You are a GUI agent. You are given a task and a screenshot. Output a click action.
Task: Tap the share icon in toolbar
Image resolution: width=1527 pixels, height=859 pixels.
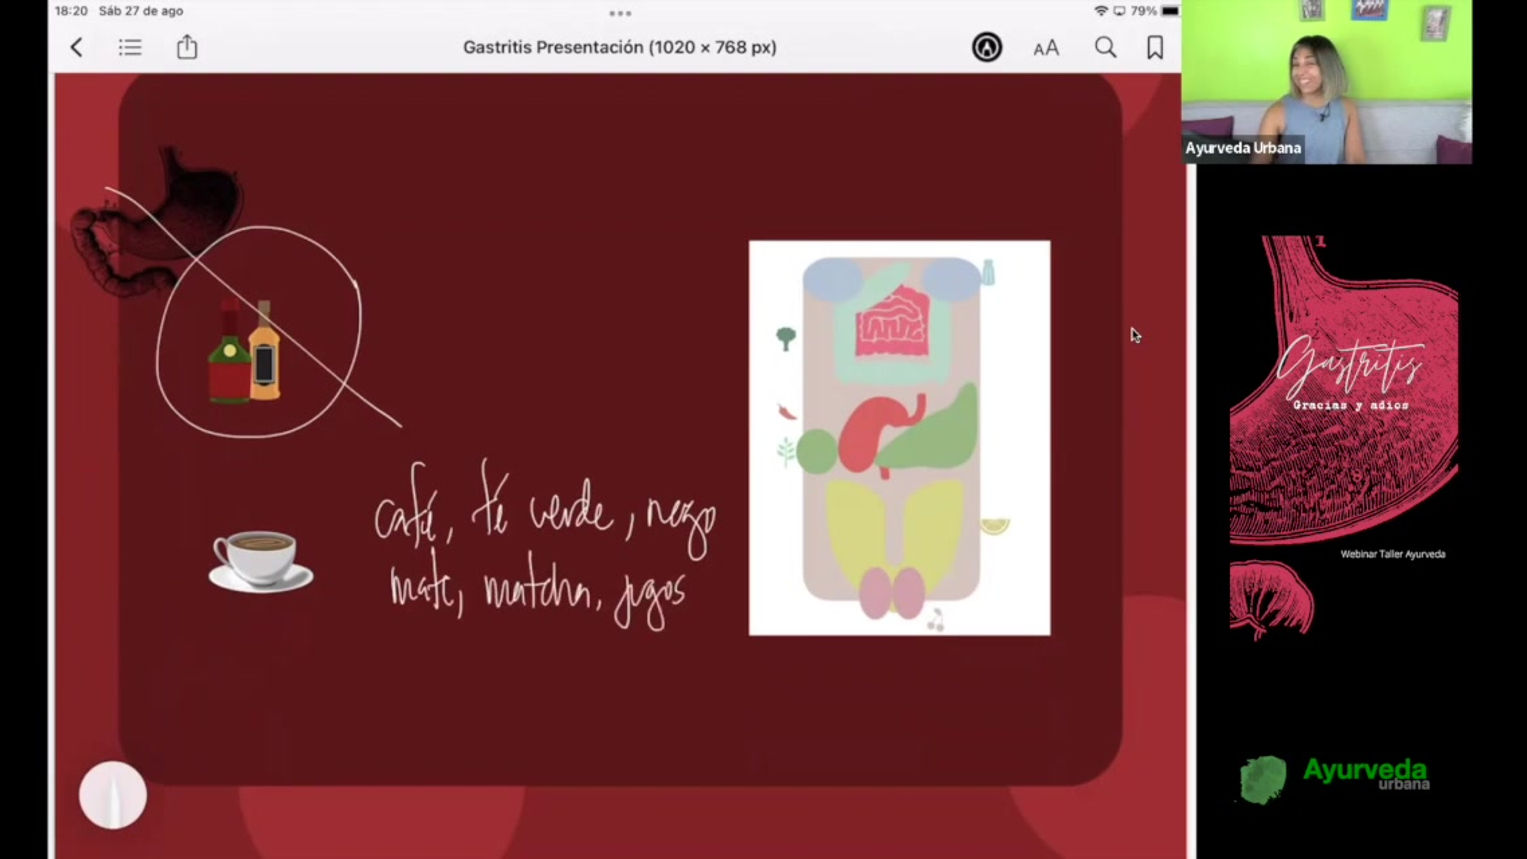187,47
